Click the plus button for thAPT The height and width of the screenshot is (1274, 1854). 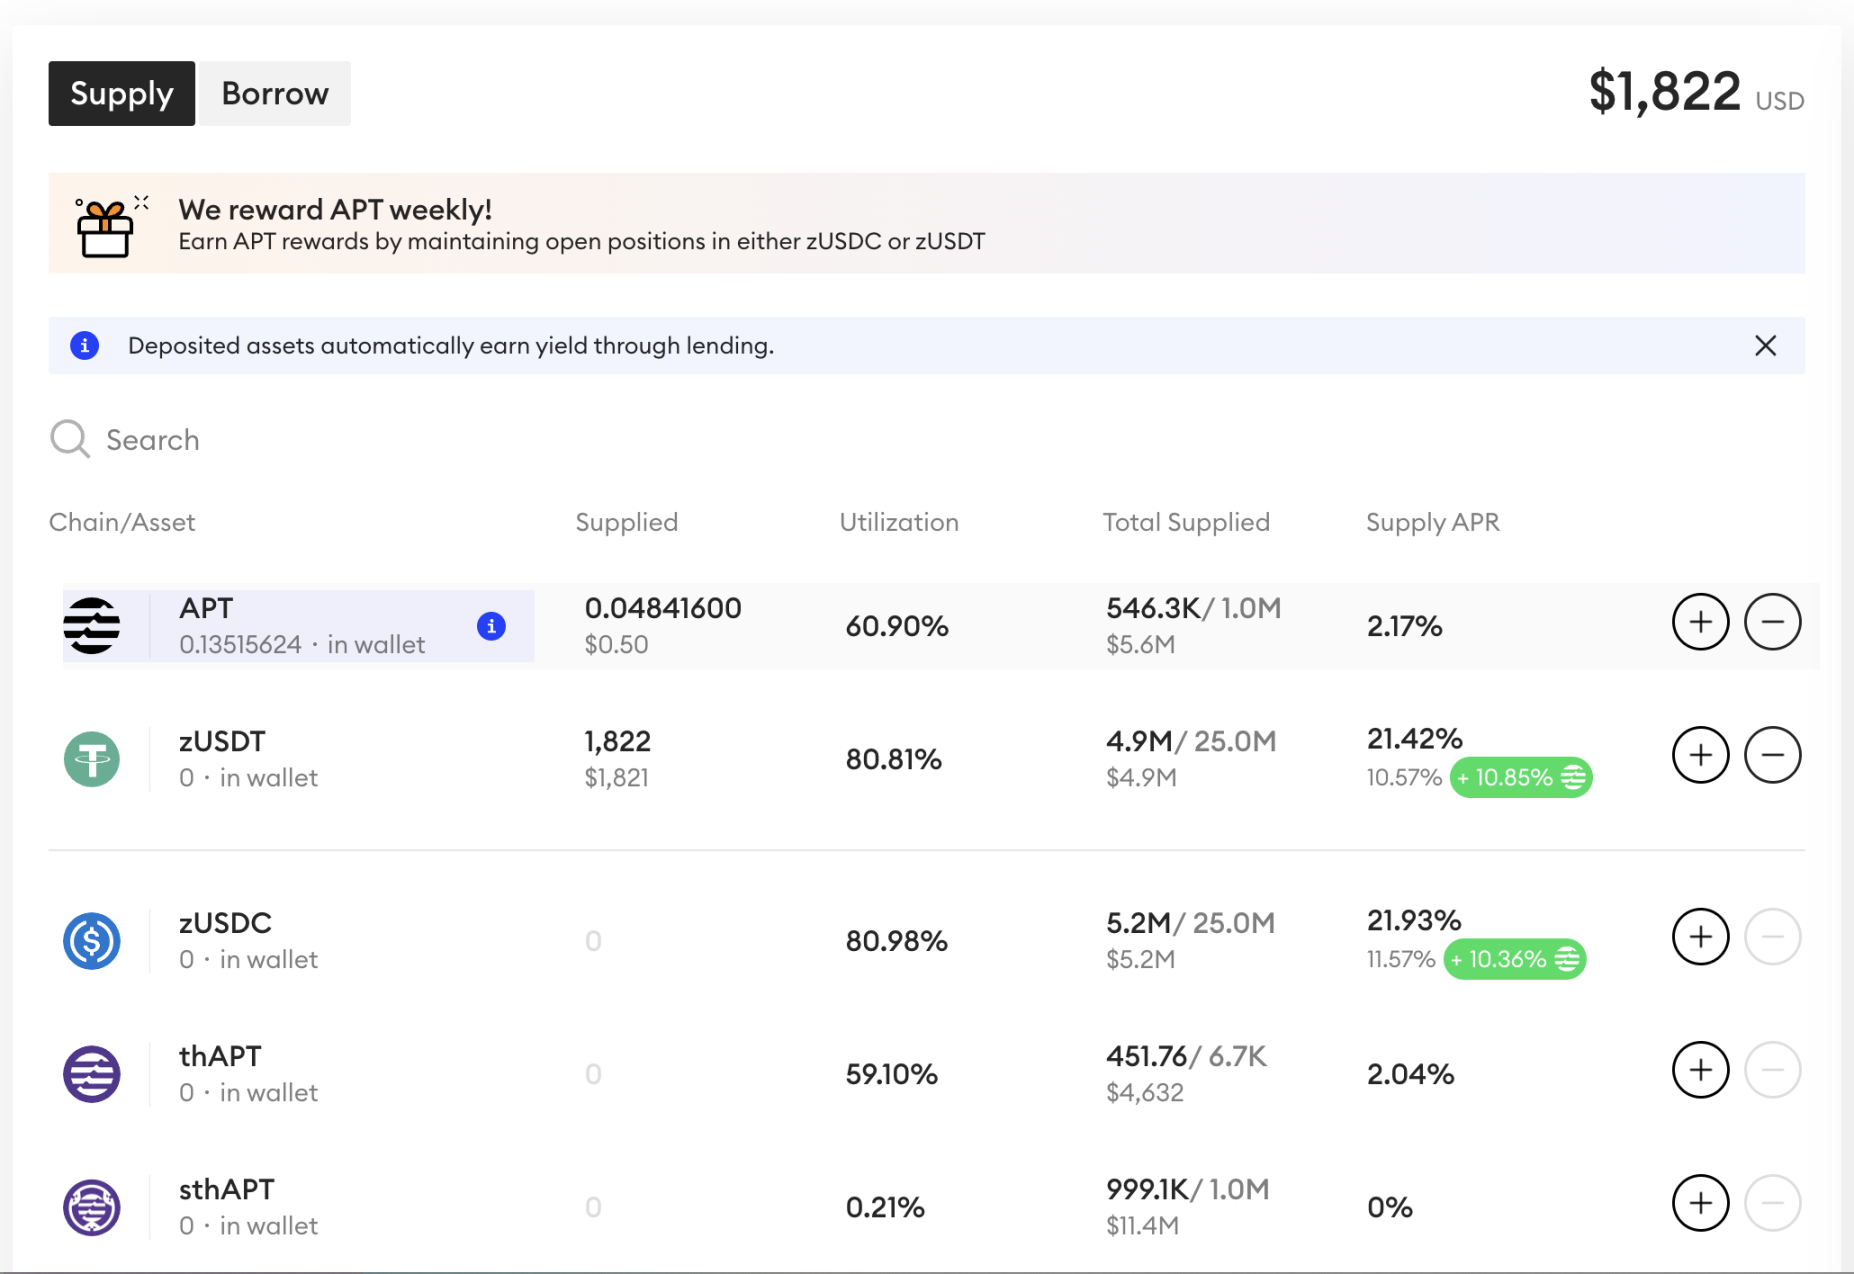click(1700, 1070)
